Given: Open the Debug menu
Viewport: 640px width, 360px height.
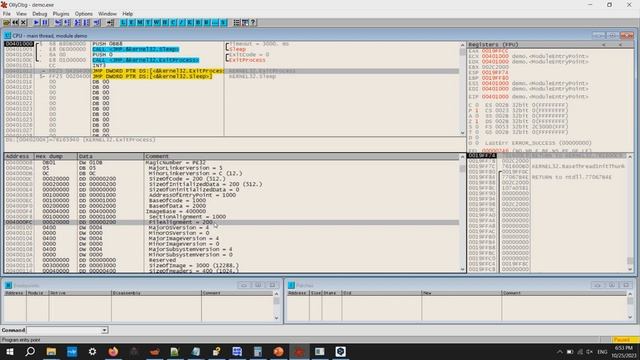Looking at the screenshot, I should tap(40, 13).
